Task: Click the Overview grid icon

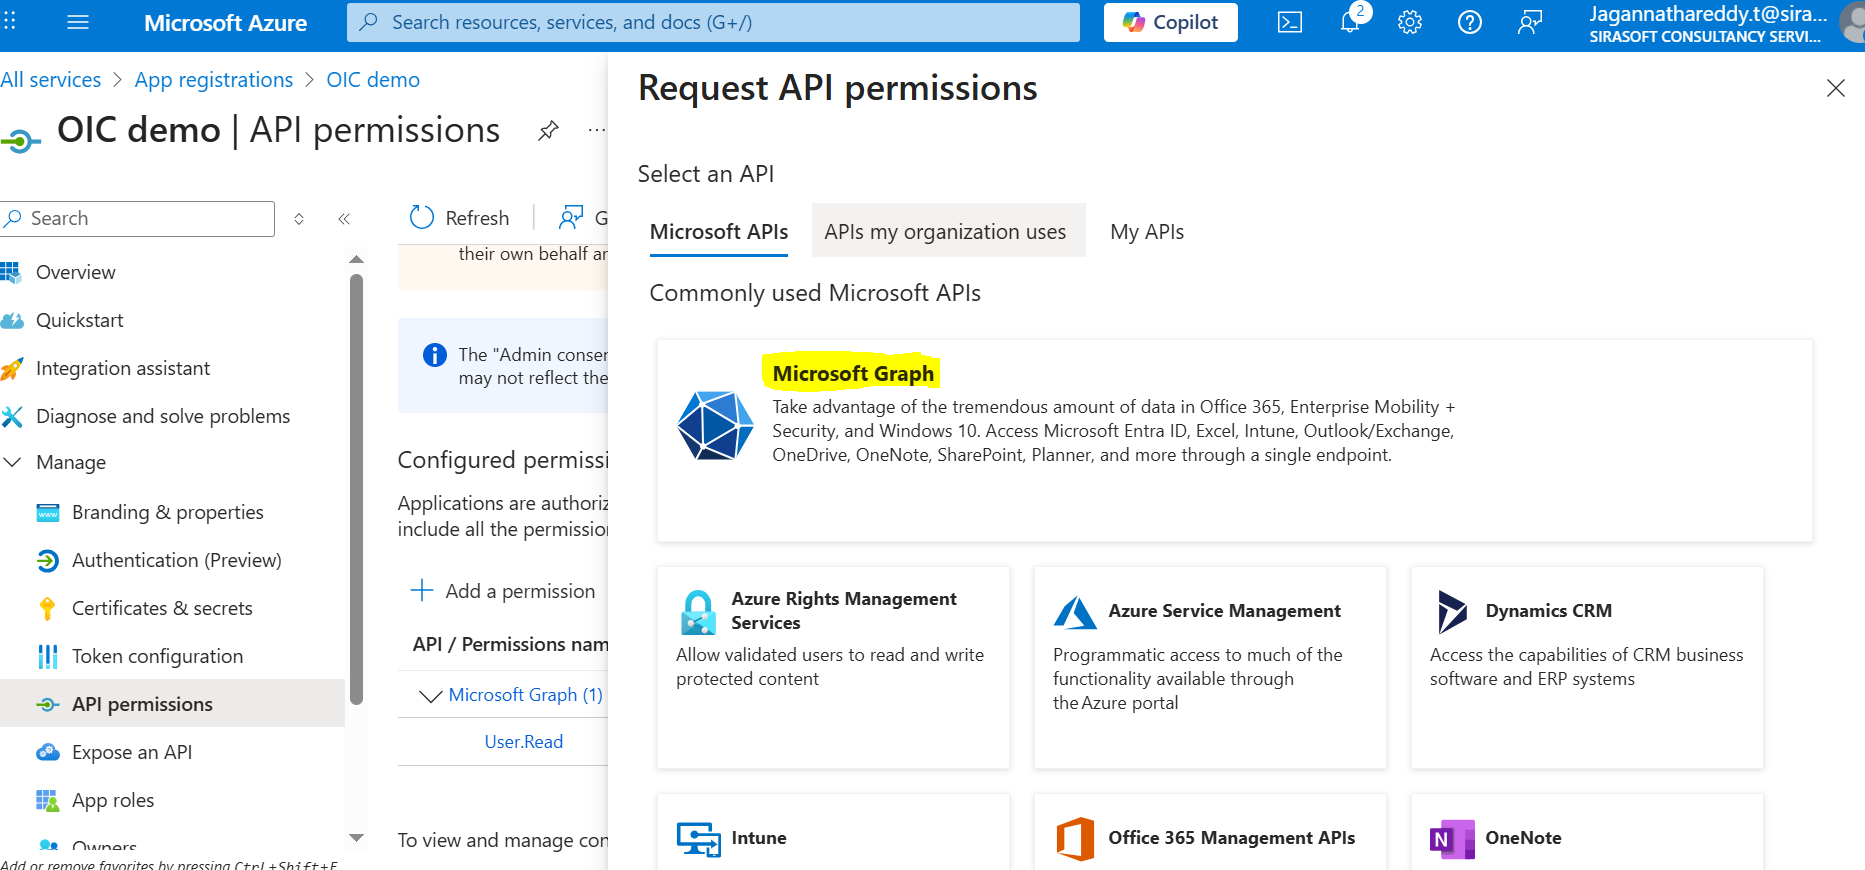Action: 11,272
